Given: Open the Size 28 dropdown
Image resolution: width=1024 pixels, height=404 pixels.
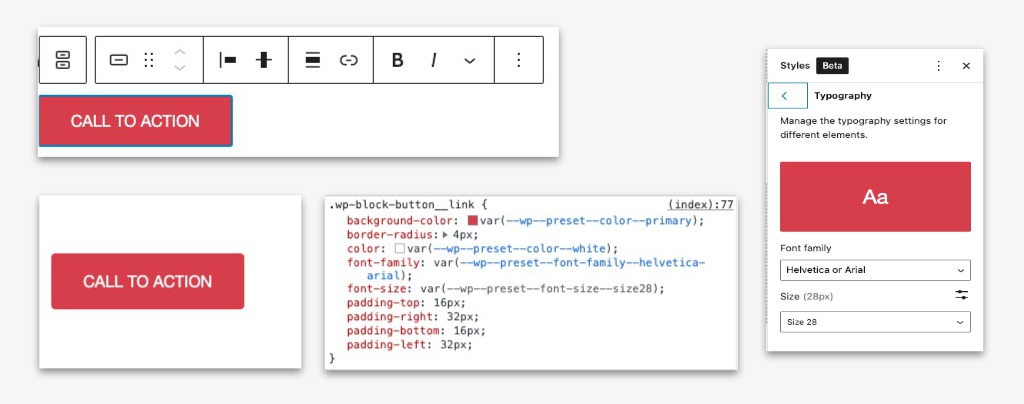Looking at the screenshot, I should pyautogui.click(x=875, y=322).
